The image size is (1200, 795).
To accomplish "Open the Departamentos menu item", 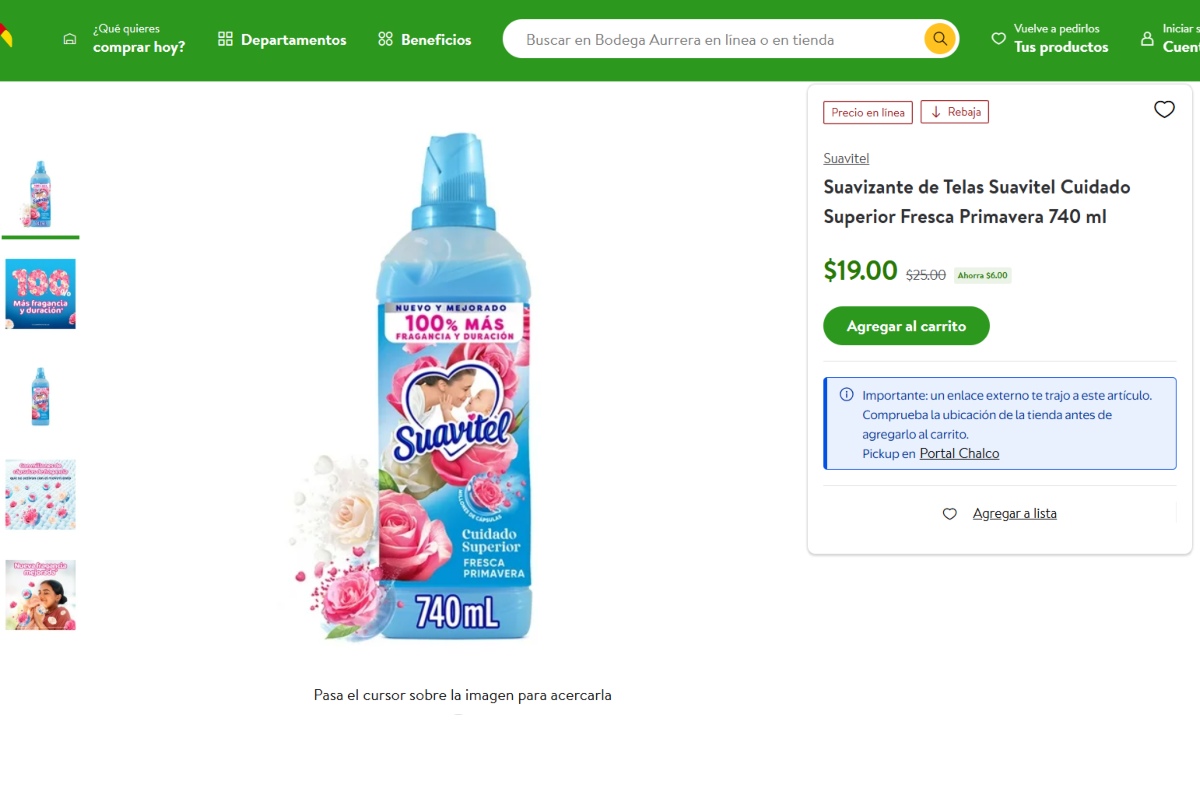I will pos(293,39).
